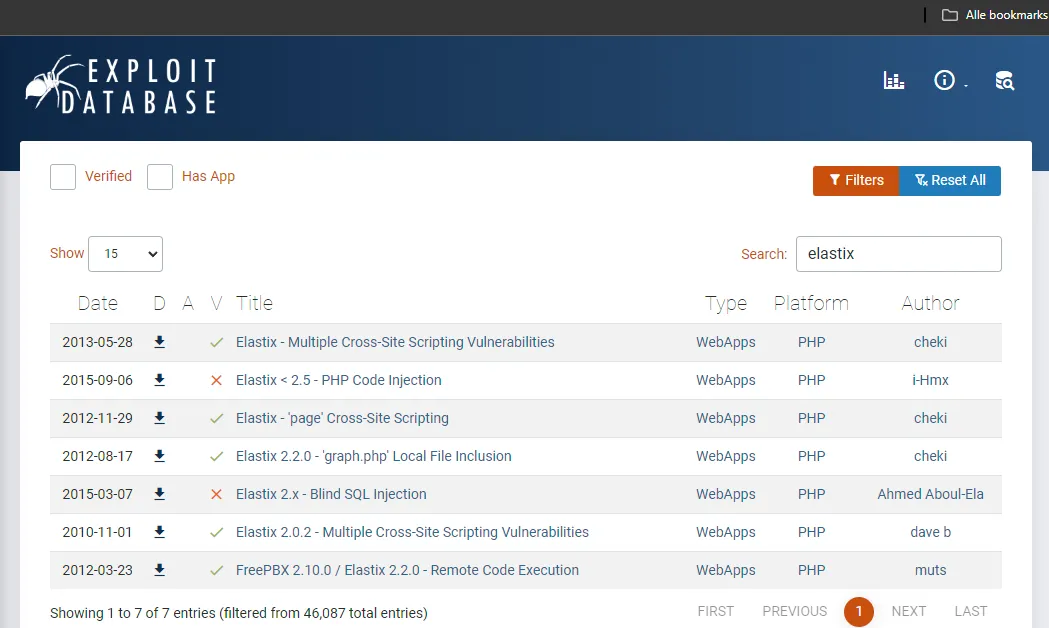Open the Elastix 'page' Cross-Site Scripting link

pos(342,418)
